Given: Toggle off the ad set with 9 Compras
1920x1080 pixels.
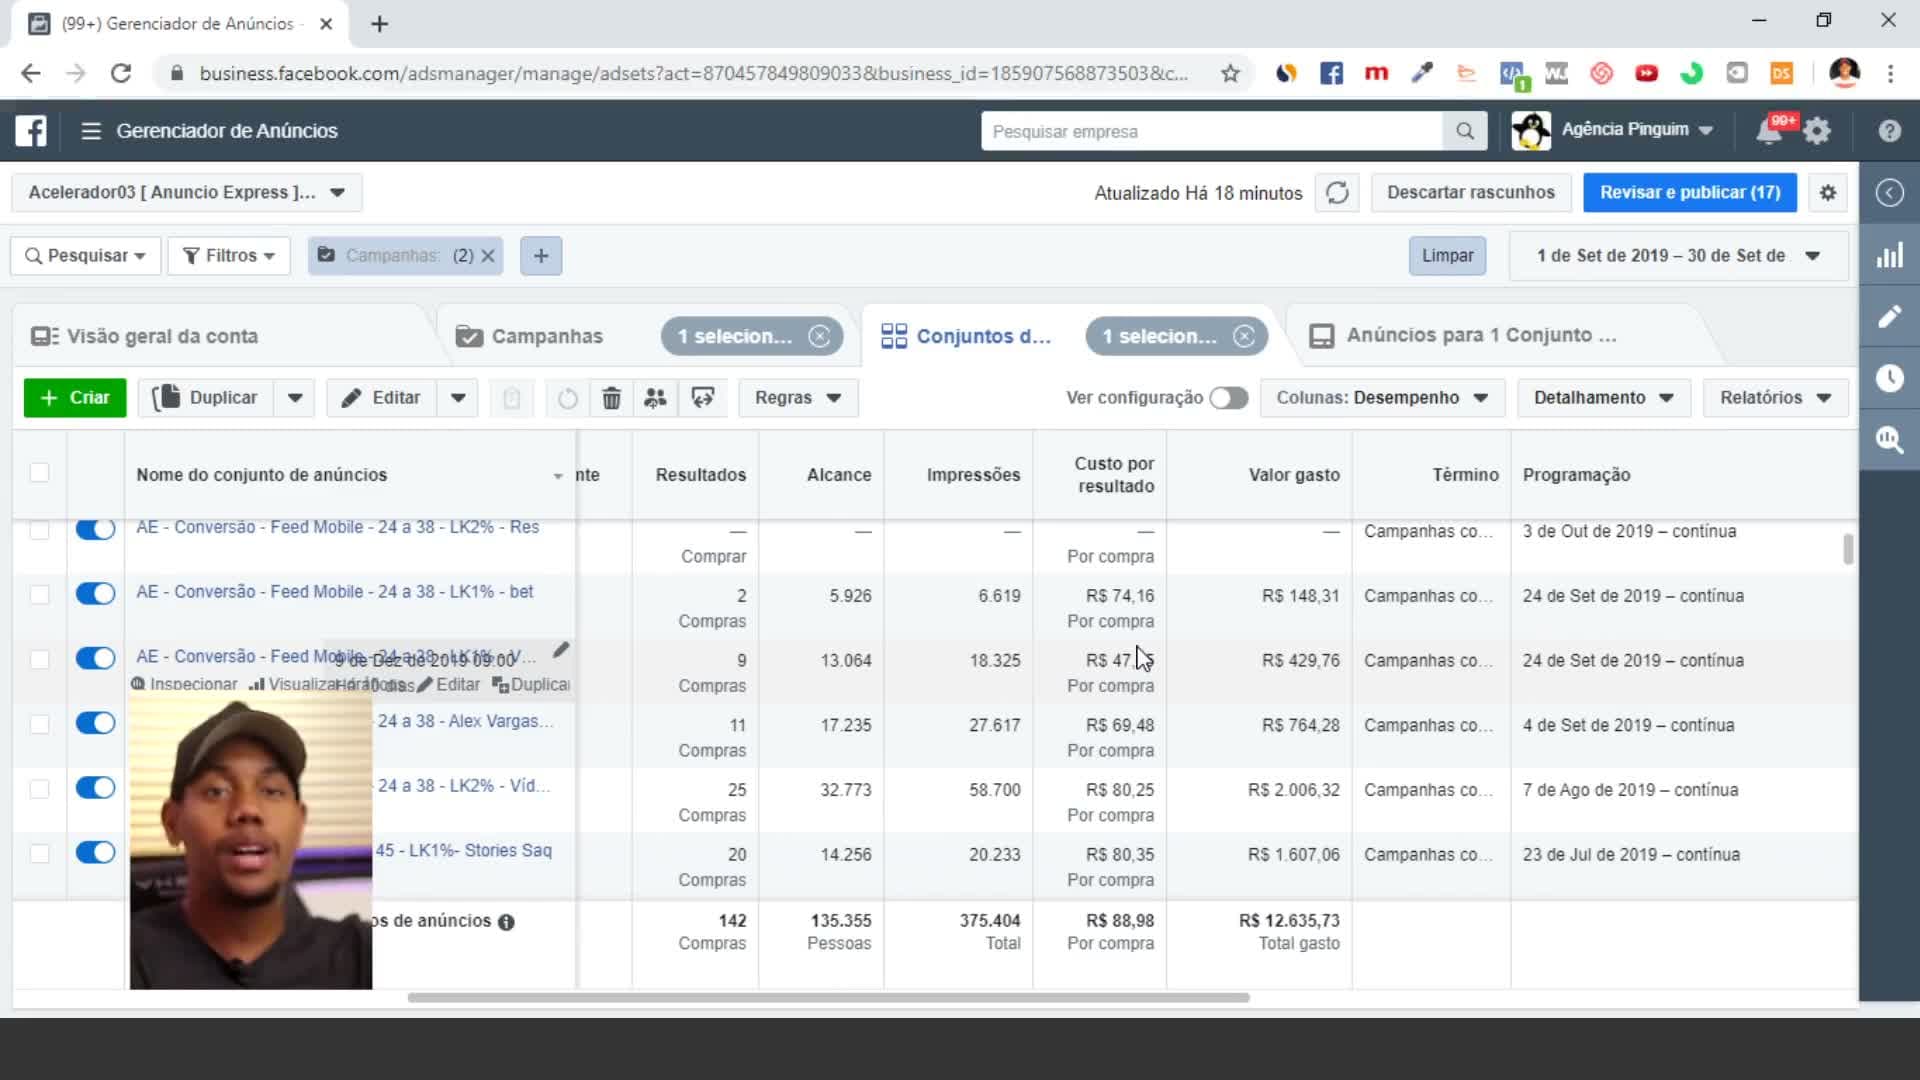Looking at the screenshot, I should 96,658.
